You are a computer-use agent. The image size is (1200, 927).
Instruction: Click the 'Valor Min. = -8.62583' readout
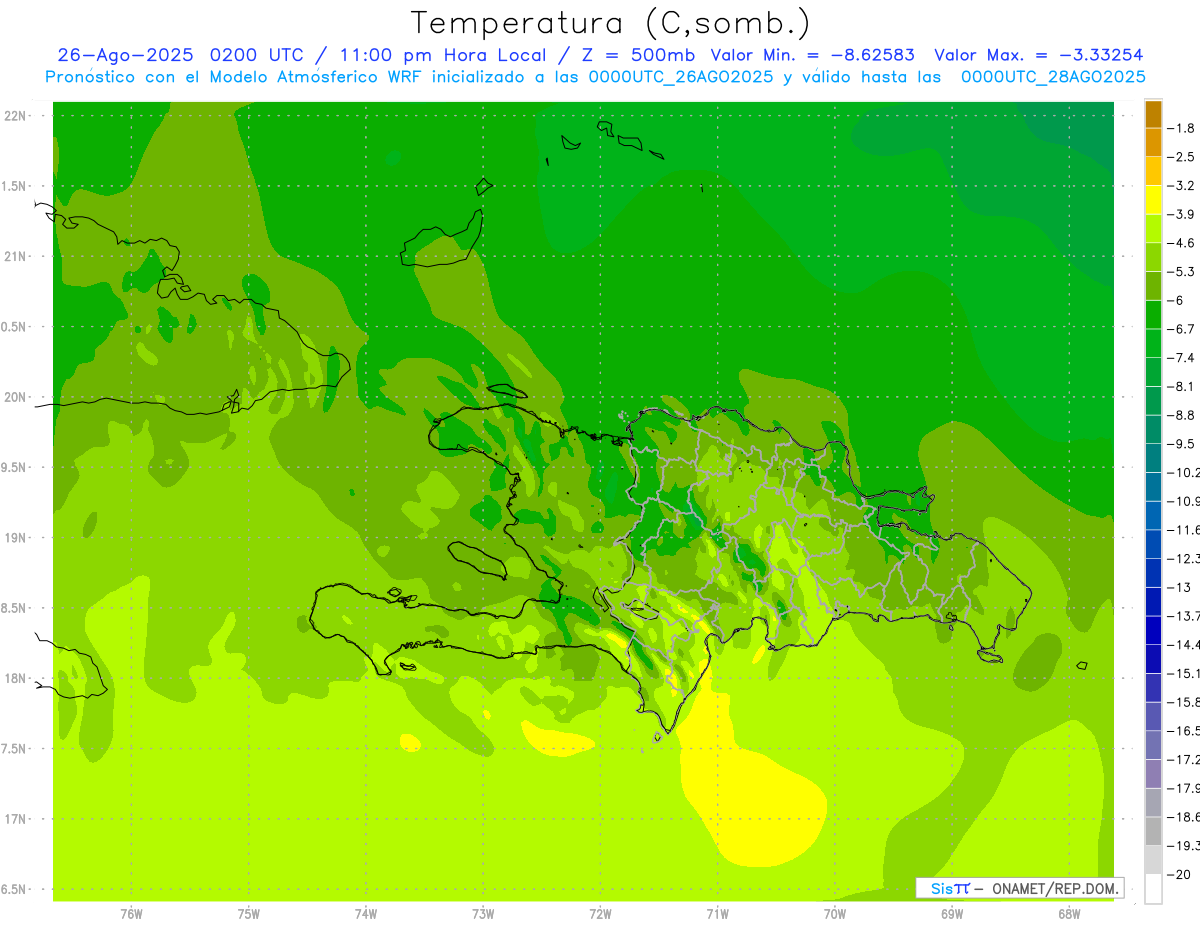pyautogui.click(x=812, y=55)
